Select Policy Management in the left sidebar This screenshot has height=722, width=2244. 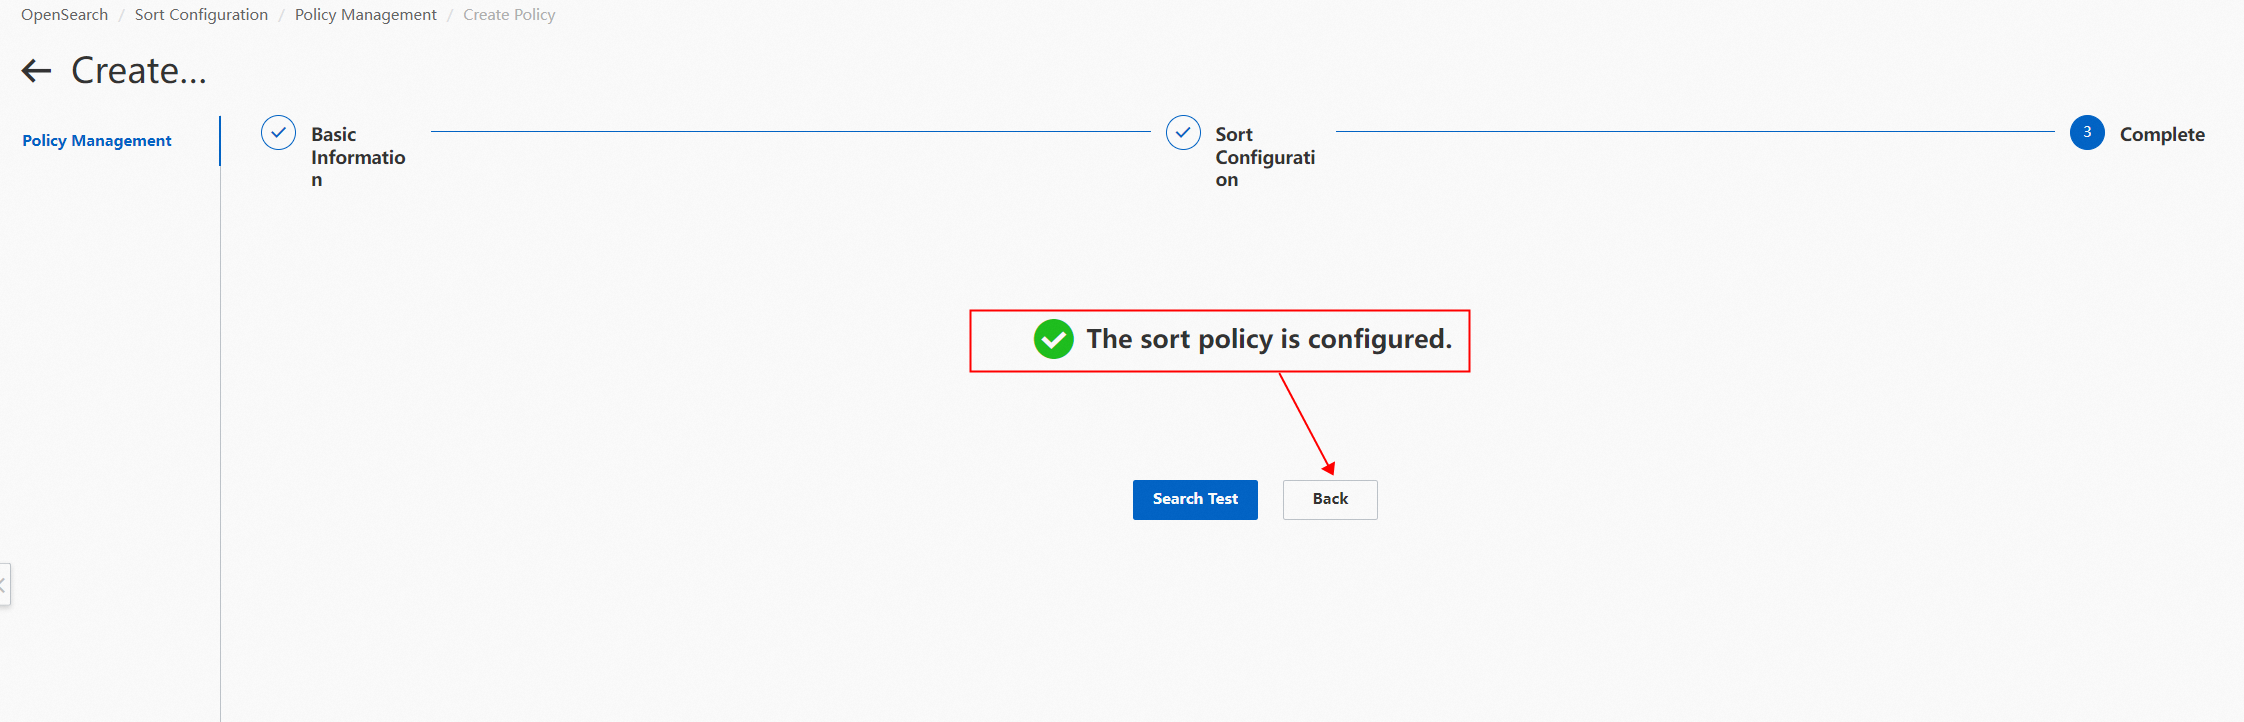[x=97, y=141]
